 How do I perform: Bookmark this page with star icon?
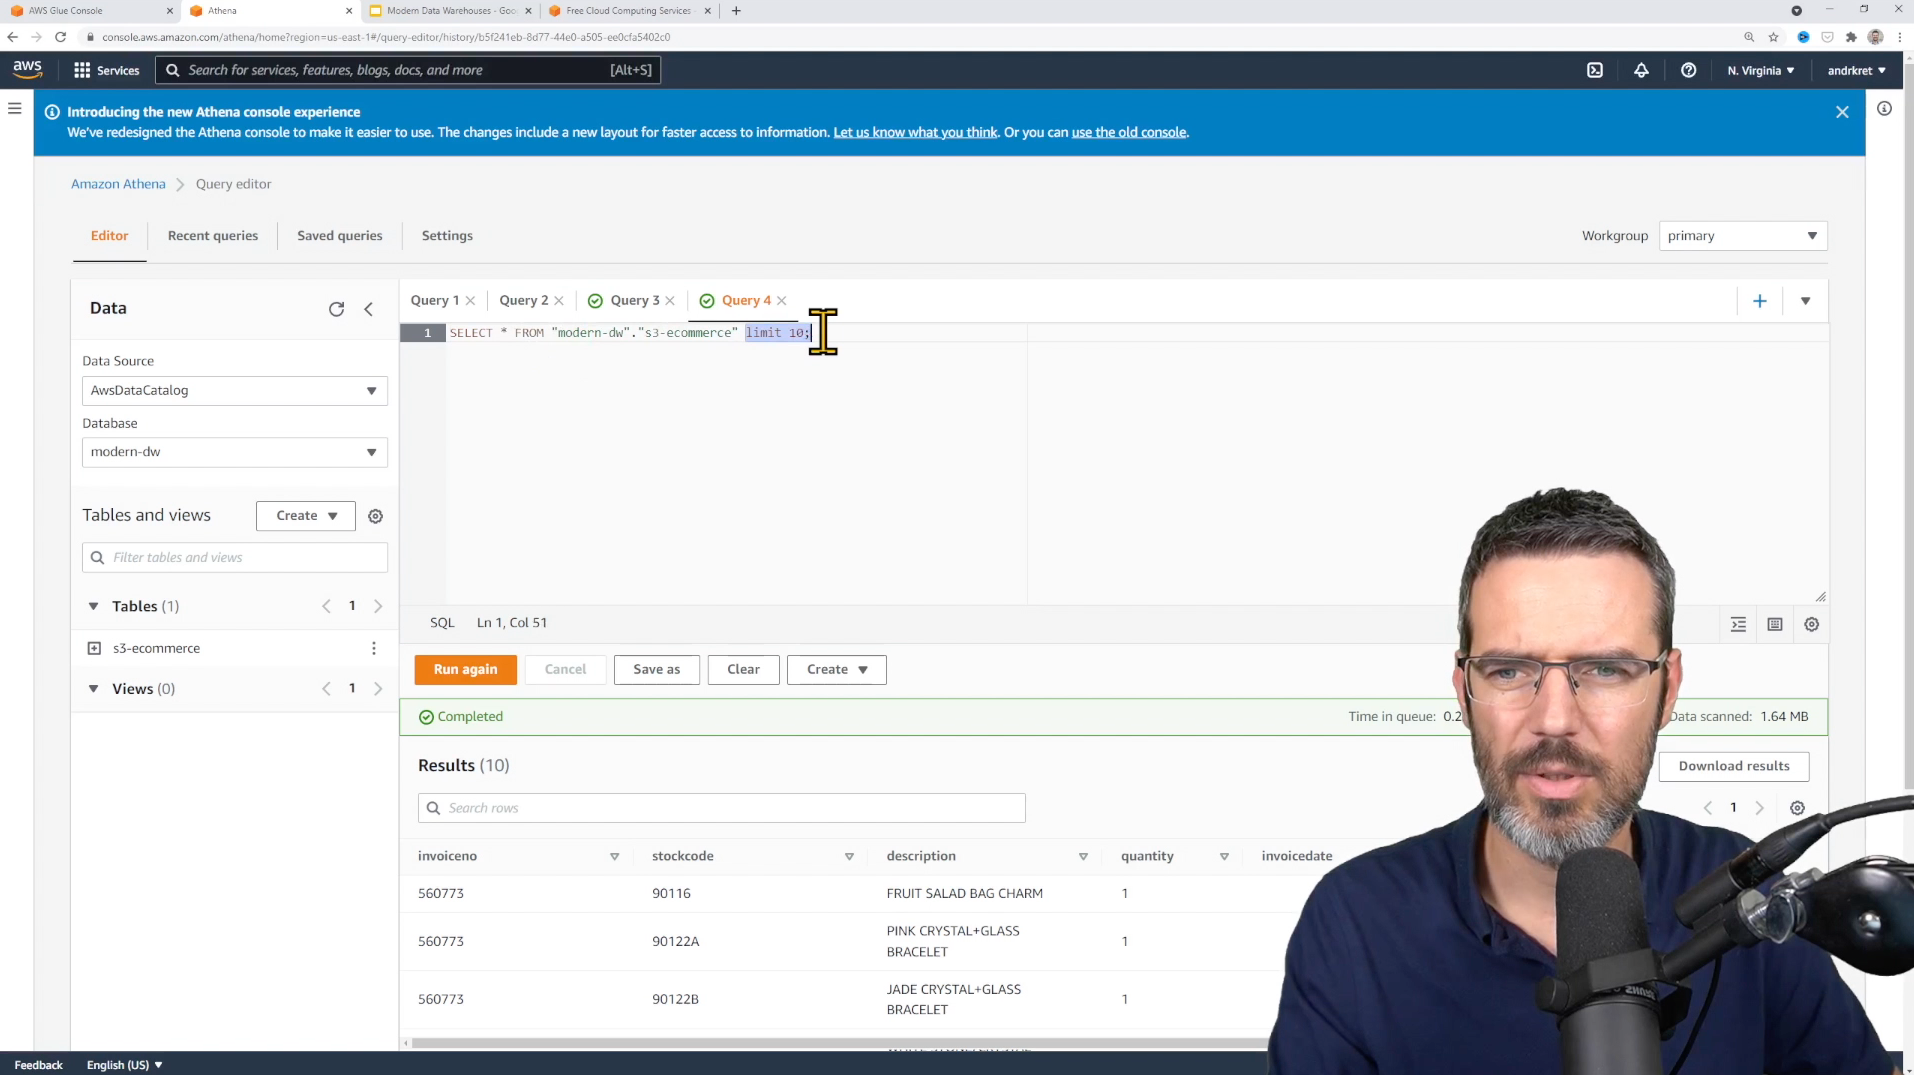1773,37
